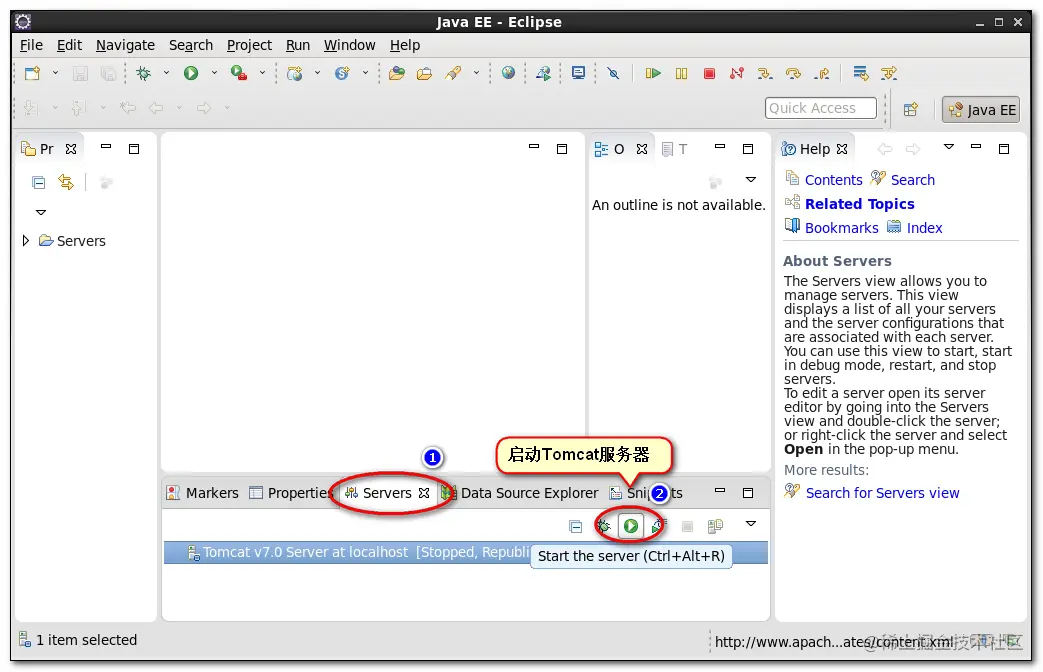This screenshot has height=672, width=1043.
Task: Click the Resume debug icon
Action: (653, 73)
